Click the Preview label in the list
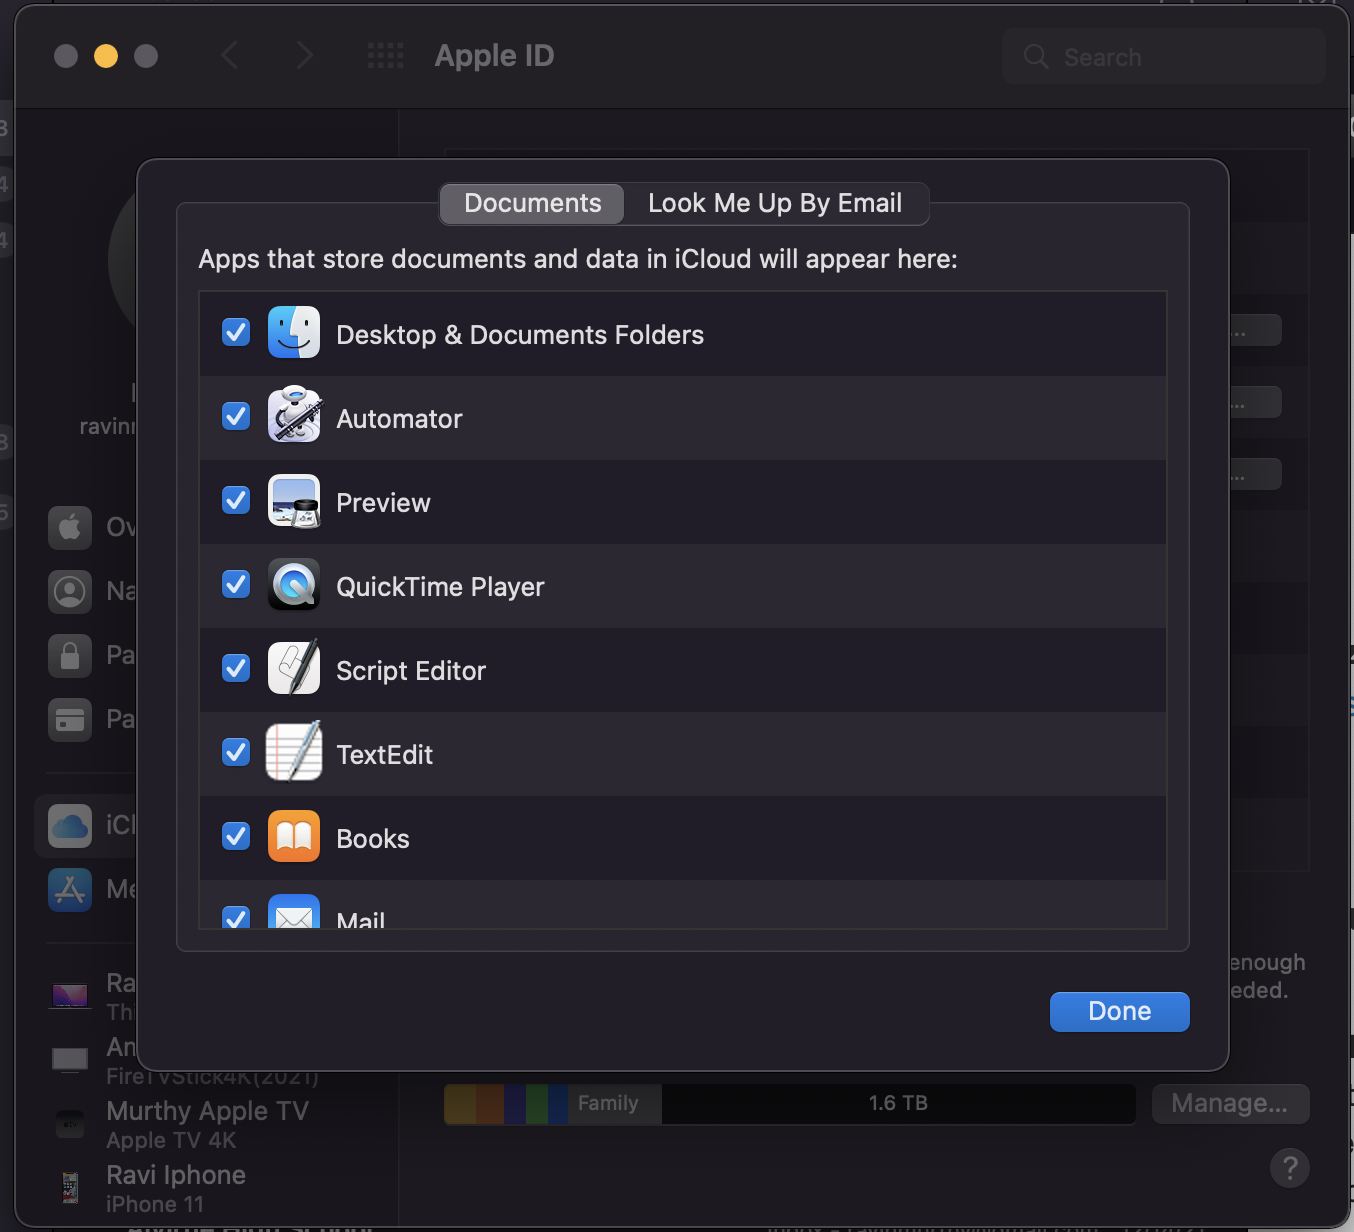 pos(383,503)
